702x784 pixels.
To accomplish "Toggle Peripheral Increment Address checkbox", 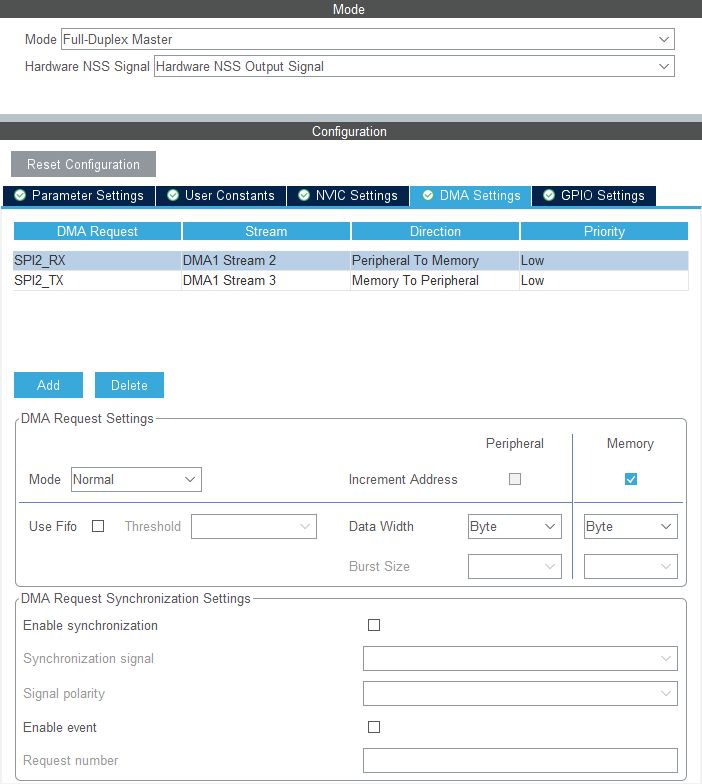I will [x=515, y=479].
